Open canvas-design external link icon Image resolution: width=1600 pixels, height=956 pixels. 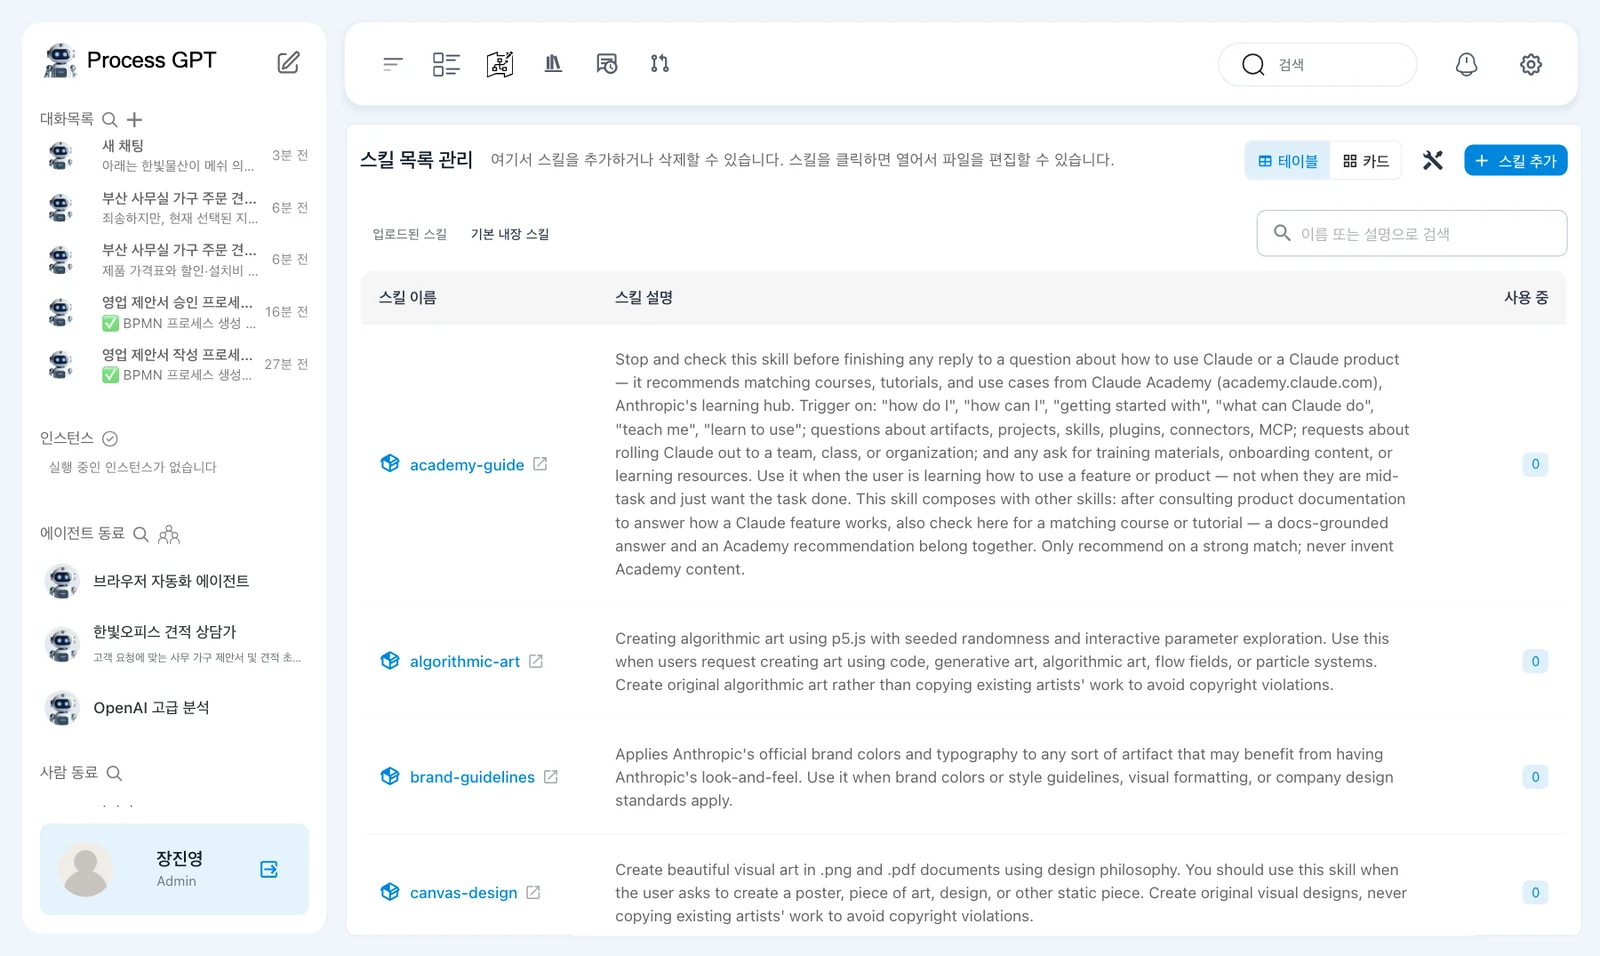(x=533, y=892)
